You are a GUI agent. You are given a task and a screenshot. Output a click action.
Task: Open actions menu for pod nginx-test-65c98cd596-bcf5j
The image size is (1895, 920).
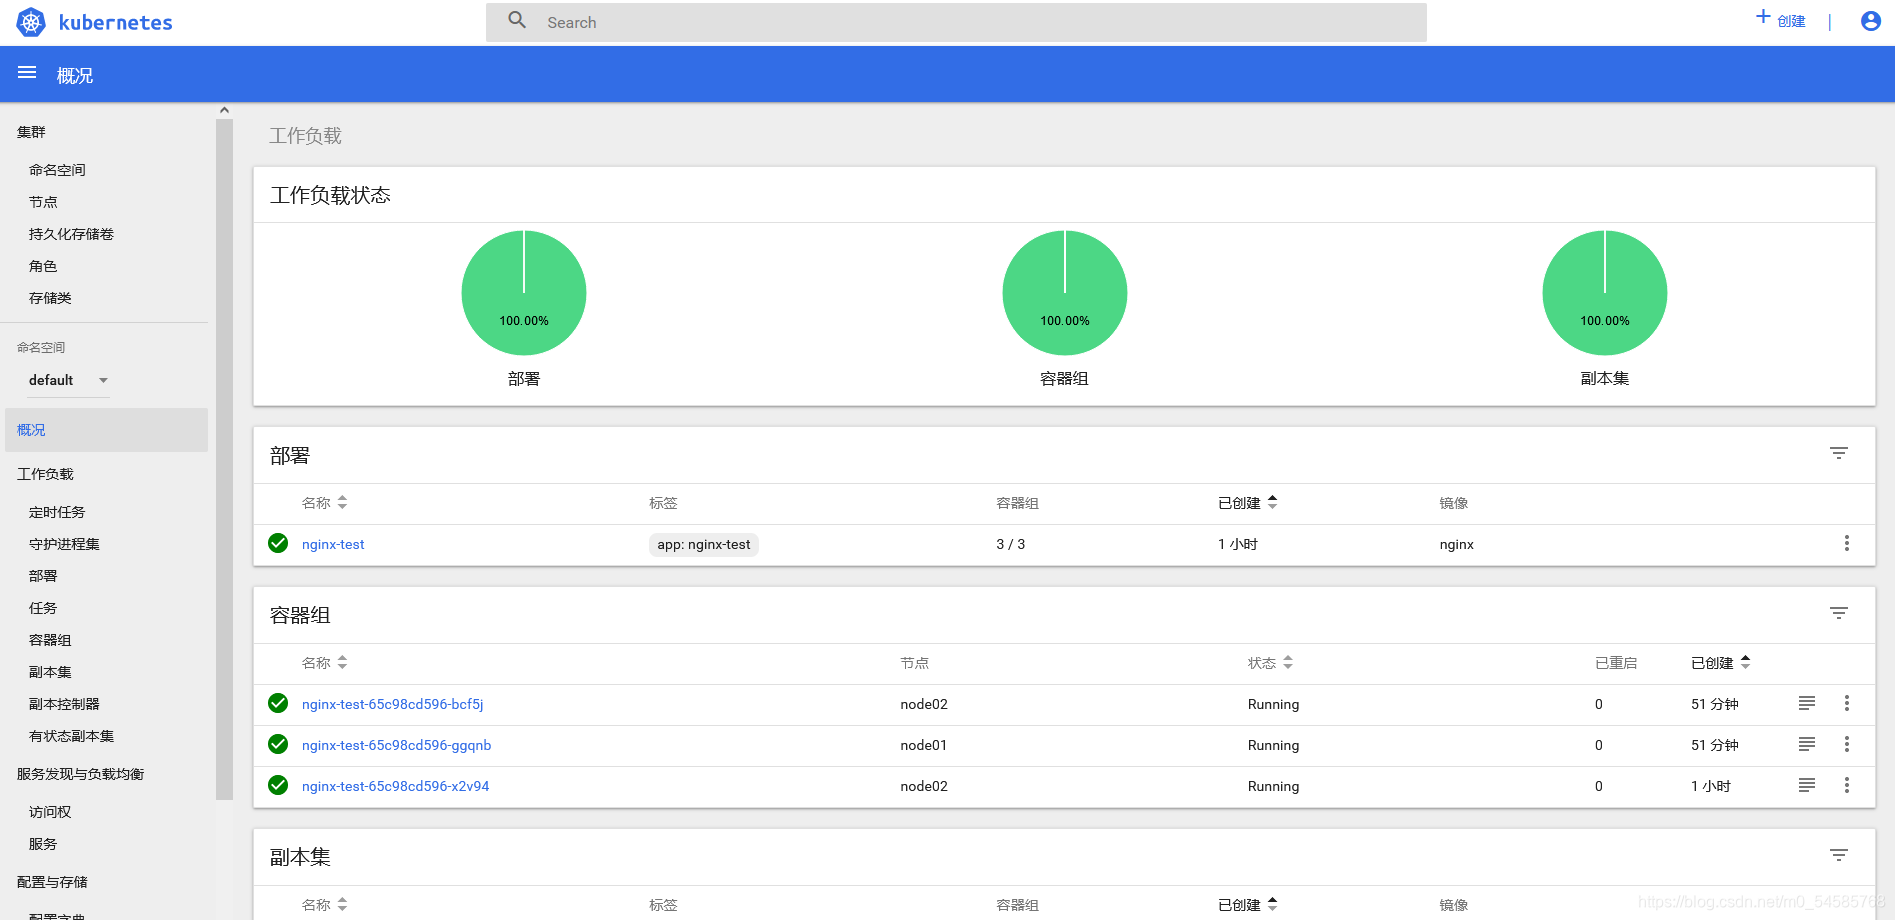tap(1846, 703)
